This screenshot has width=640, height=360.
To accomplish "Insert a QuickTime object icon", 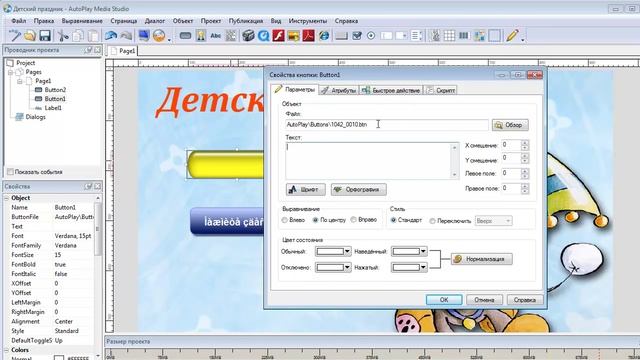I will [x=263, y=36].
